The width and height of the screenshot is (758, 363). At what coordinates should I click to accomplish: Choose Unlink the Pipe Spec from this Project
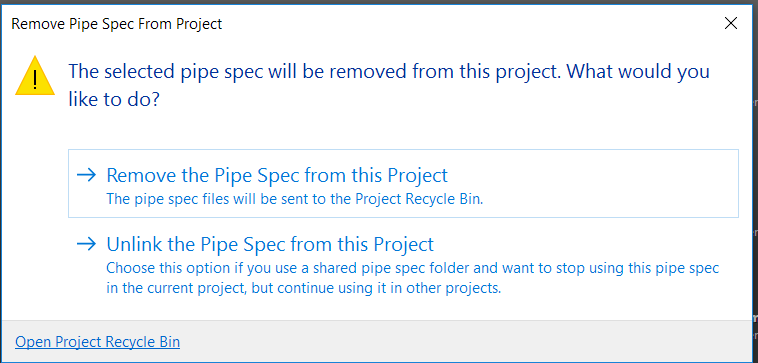tap(403, 265)
